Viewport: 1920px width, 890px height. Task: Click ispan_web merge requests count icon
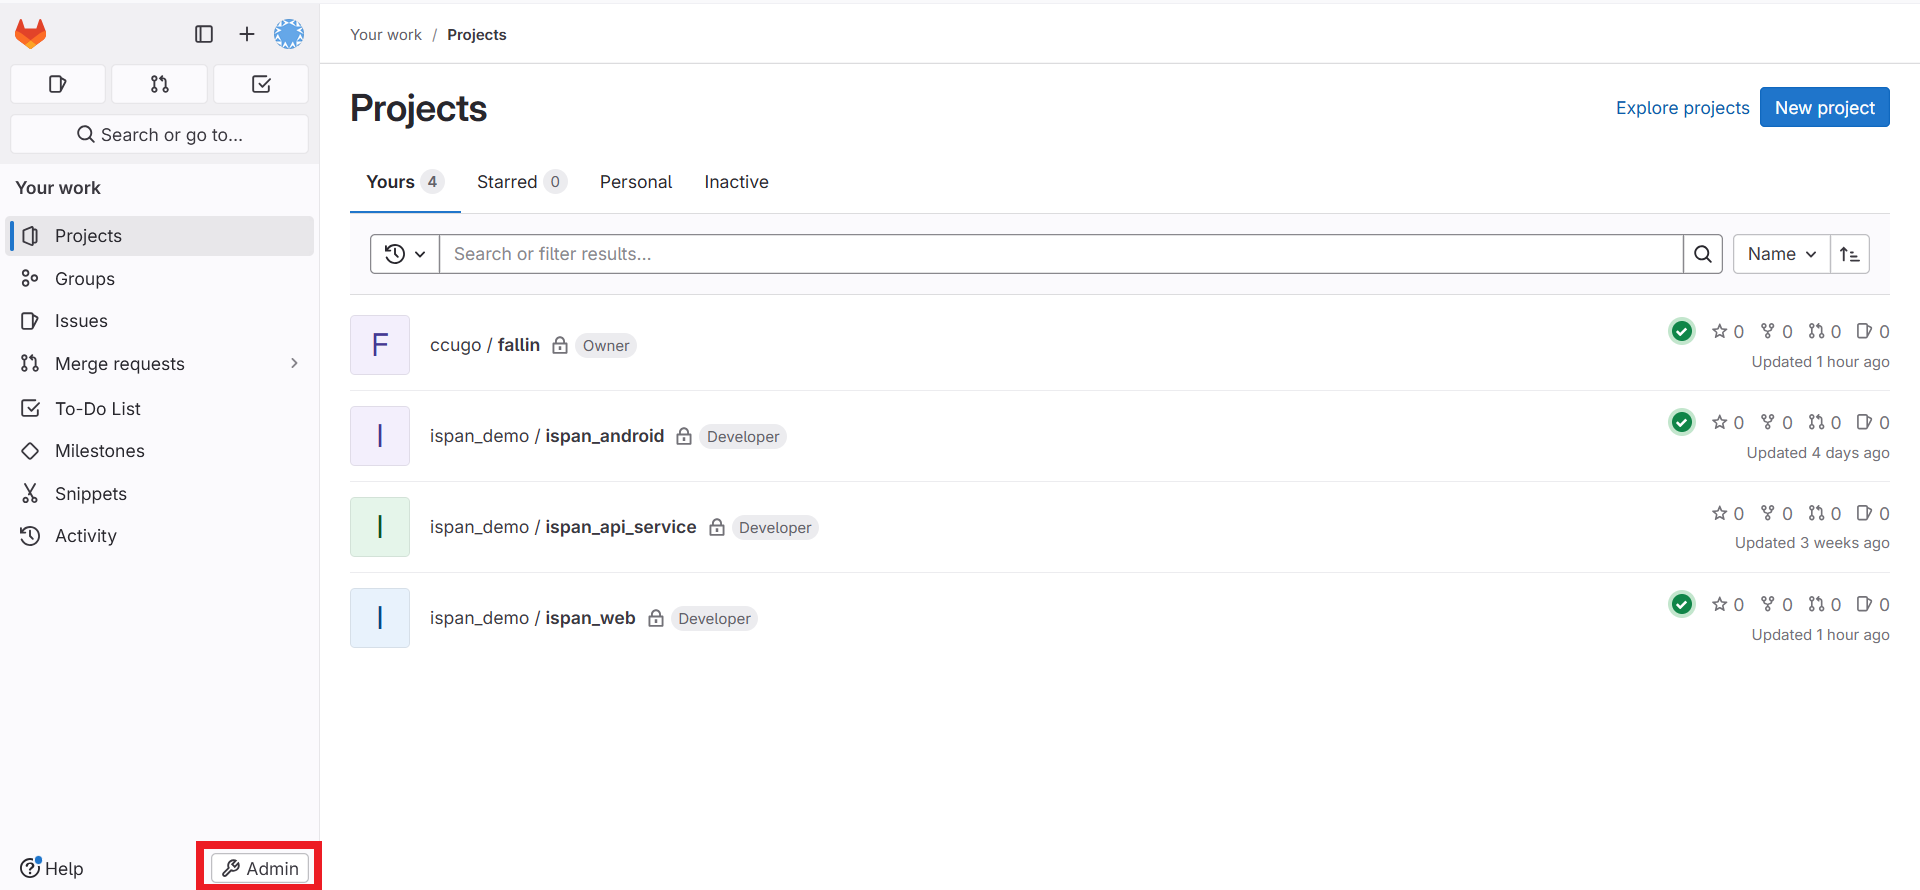click(x=1825, y=604)
